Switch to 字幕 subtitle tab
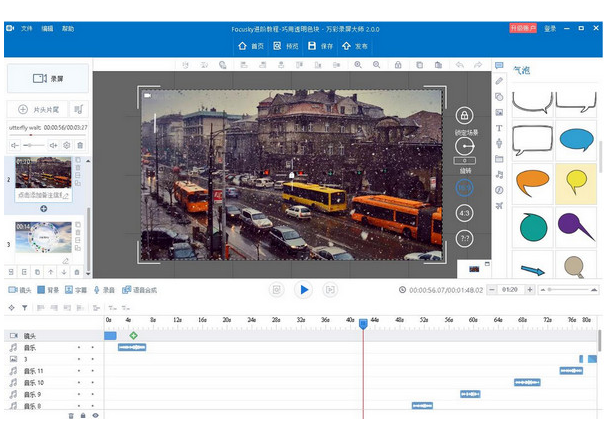 click(x=76, y=290)
